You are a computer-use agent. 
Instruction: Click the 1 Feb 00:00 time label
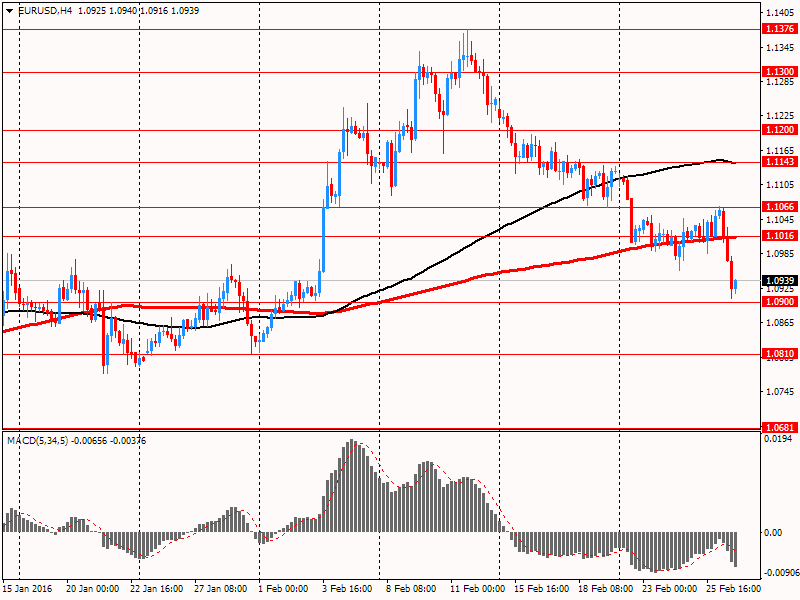click(x=283, y=589)
